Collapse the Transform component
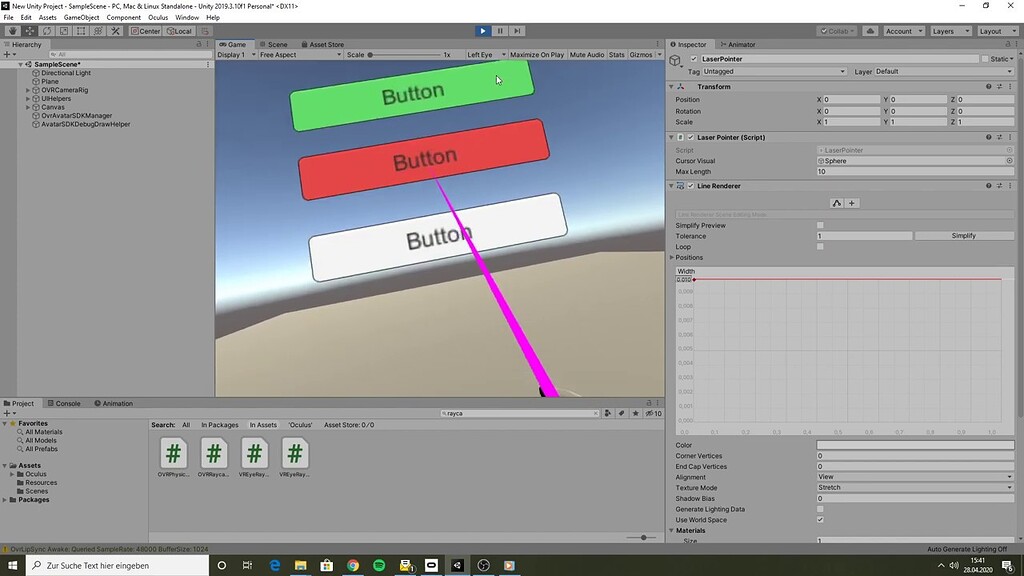Viewport: 1024px width, 576px height. coord(672,87)
